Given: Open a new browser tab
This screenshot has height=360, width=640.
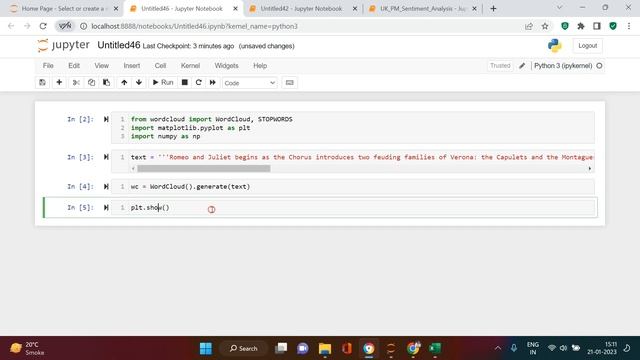Looking at the screenshot, I should click(493, 9).
